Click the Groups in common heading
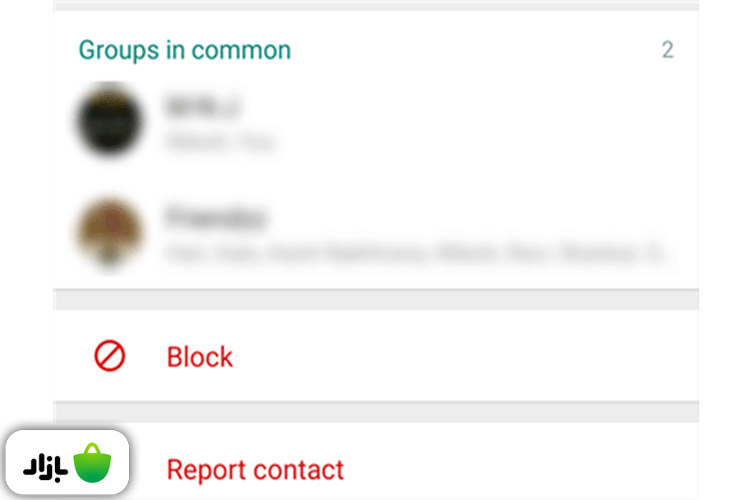The height and width of the screenshot is (500, 750). pyautogui.click(x=185, y=51)
